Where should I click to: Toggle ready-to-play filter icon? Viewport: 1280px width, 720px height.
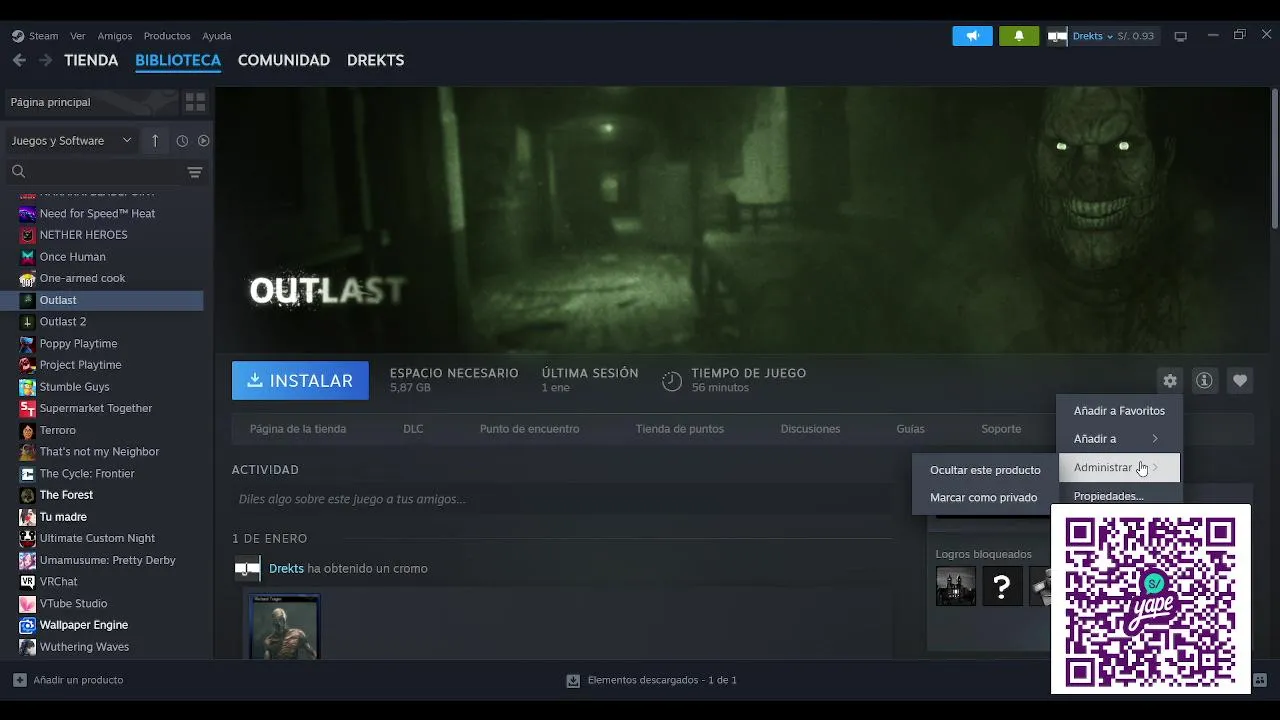click(x=204, y=141)
